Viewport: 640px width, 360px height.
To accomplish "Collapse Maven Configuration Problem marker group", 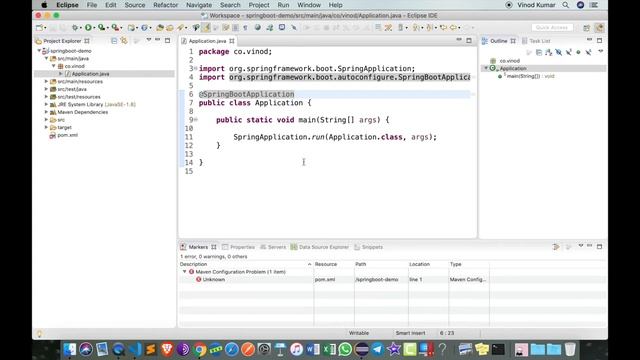I will [184, 272].
